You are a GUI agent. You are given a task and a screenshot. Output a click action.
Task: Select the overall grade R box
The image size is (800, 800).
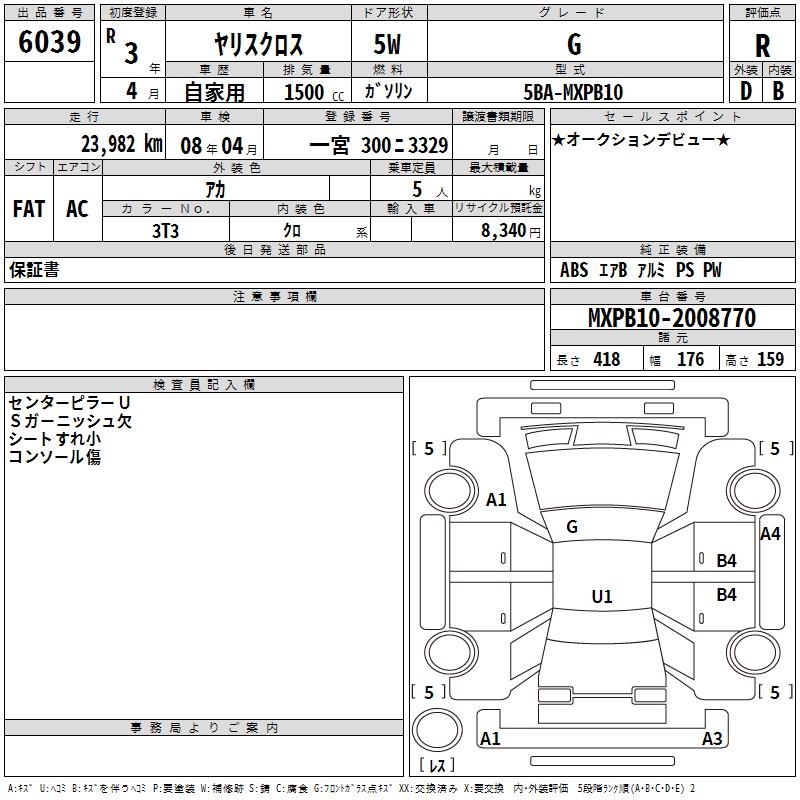click(x=762, y=42)
